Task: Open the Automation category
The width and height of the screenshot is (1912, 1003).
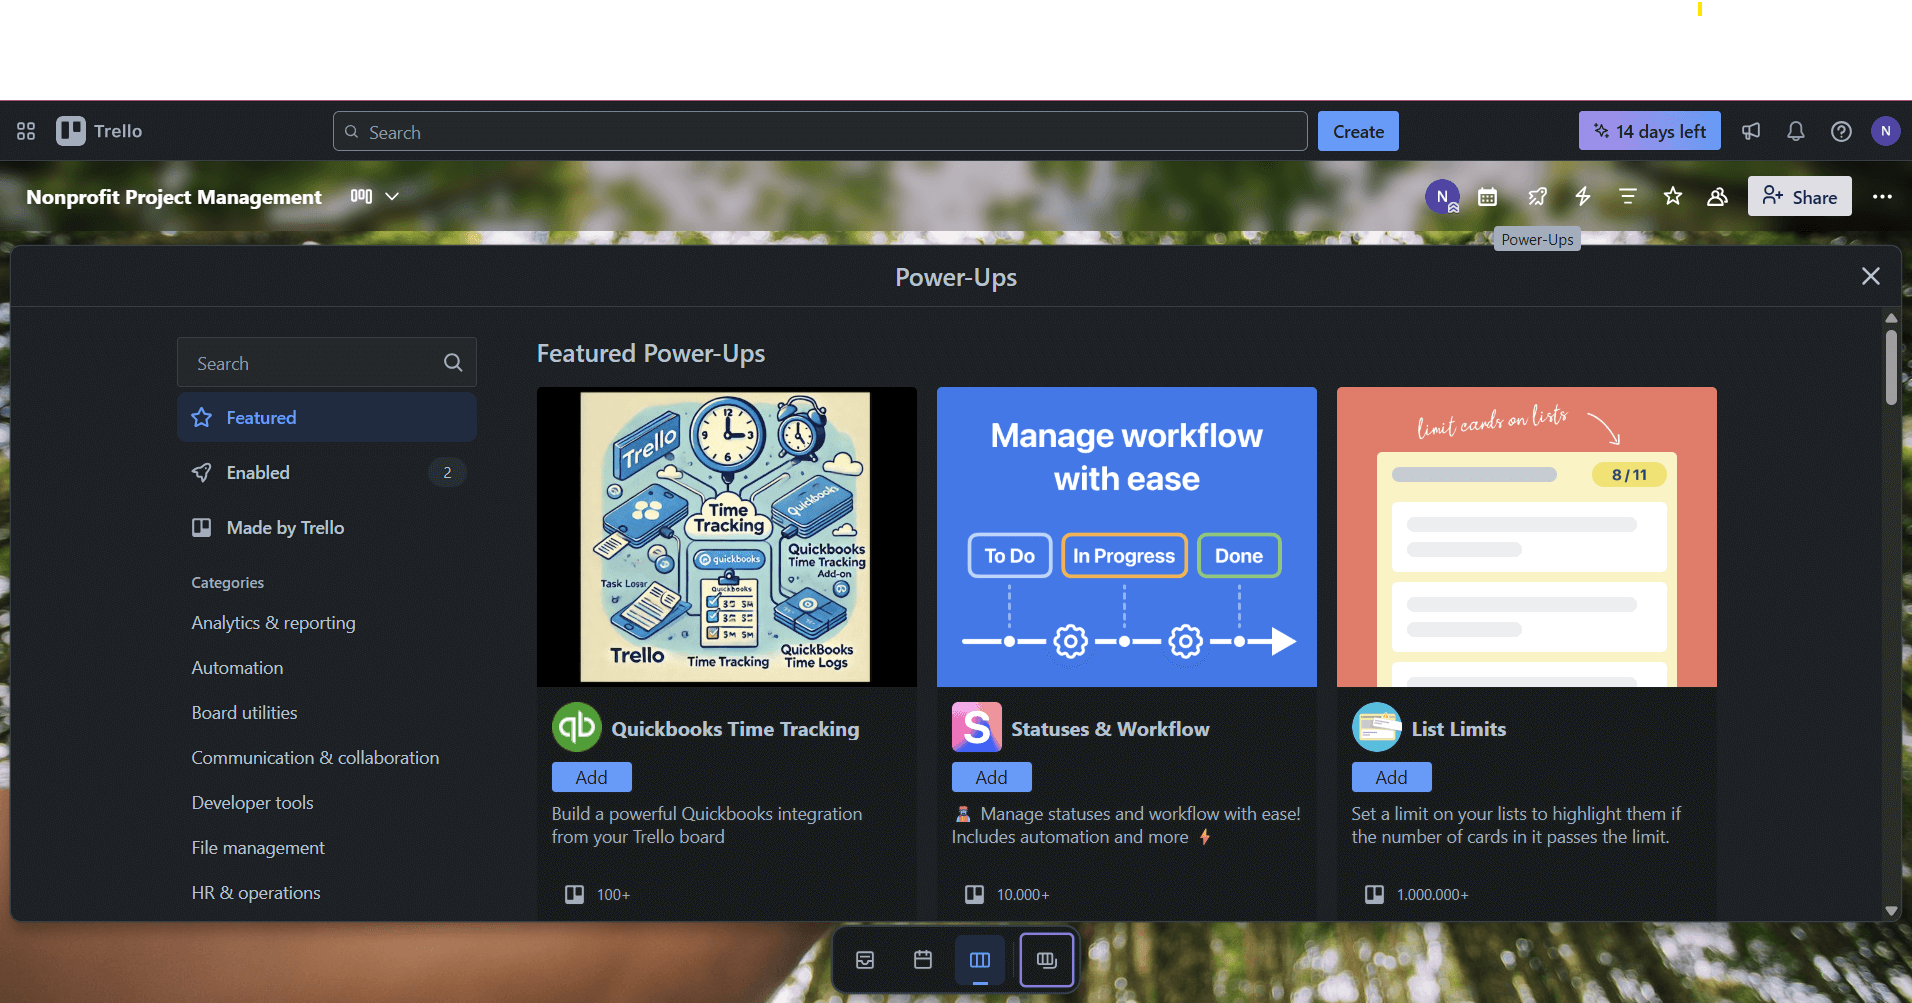Action: [x=237, y=667]
